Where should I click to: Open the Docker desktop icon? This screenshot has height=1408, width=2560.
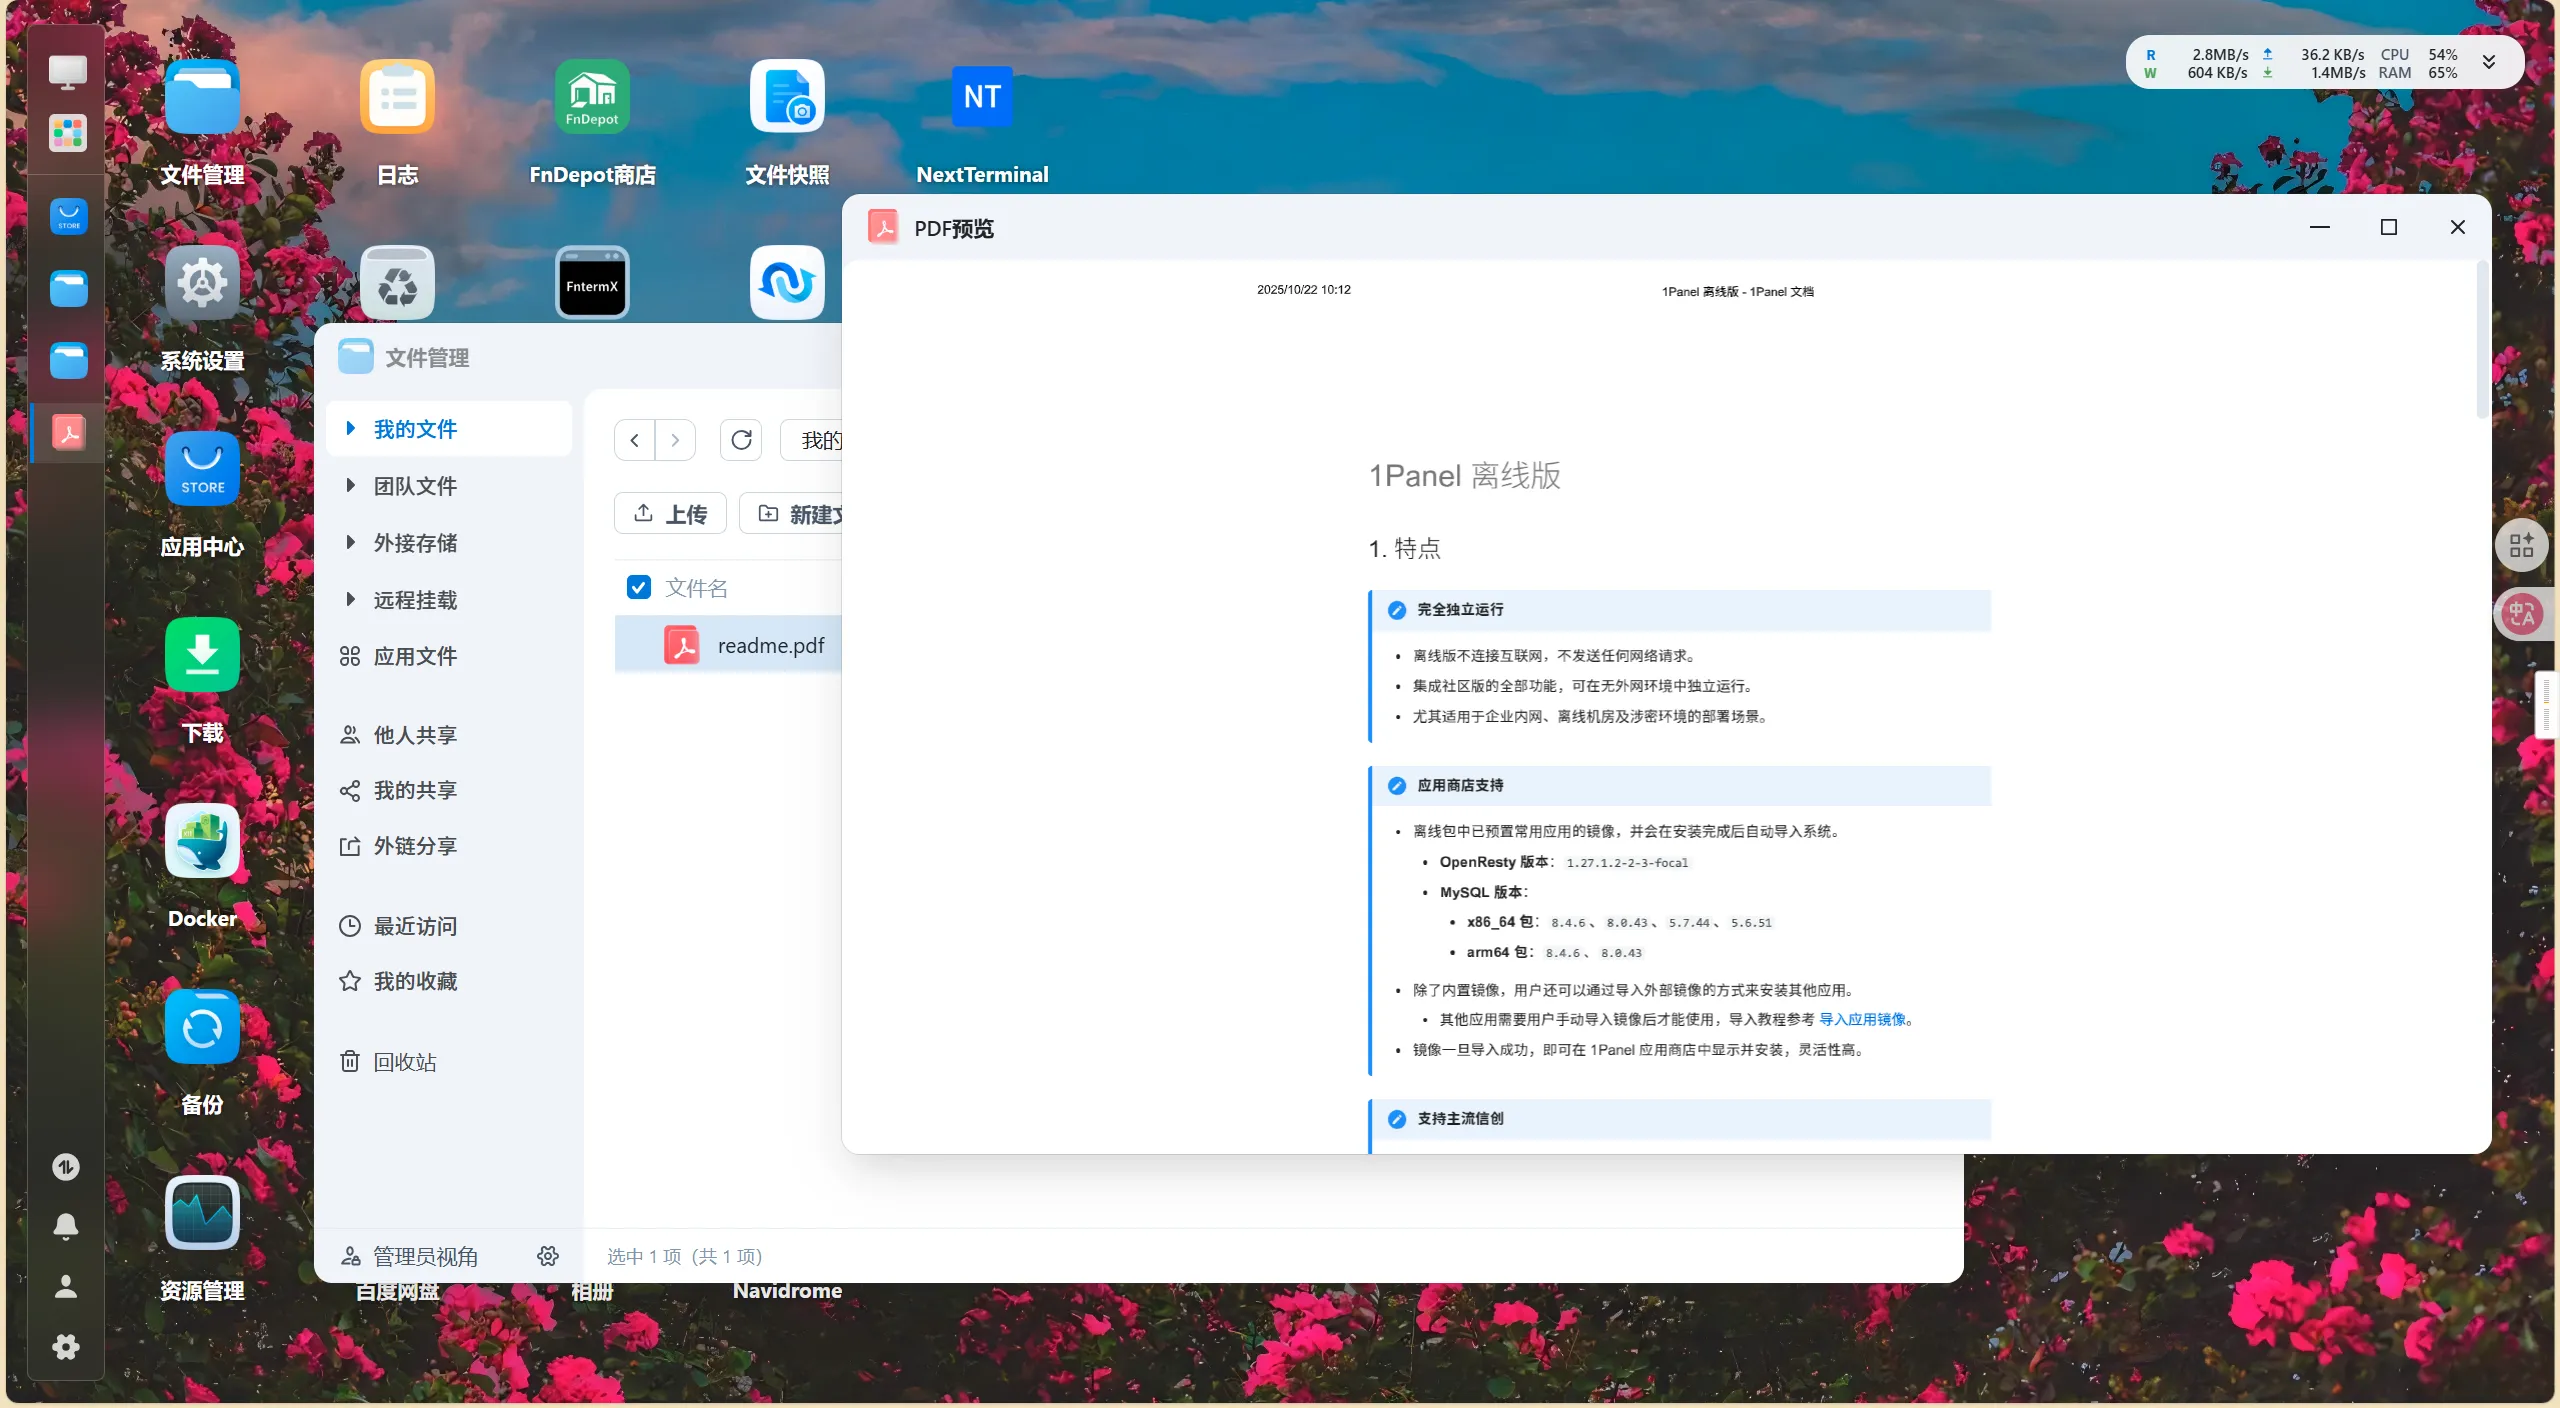point(202,842)
